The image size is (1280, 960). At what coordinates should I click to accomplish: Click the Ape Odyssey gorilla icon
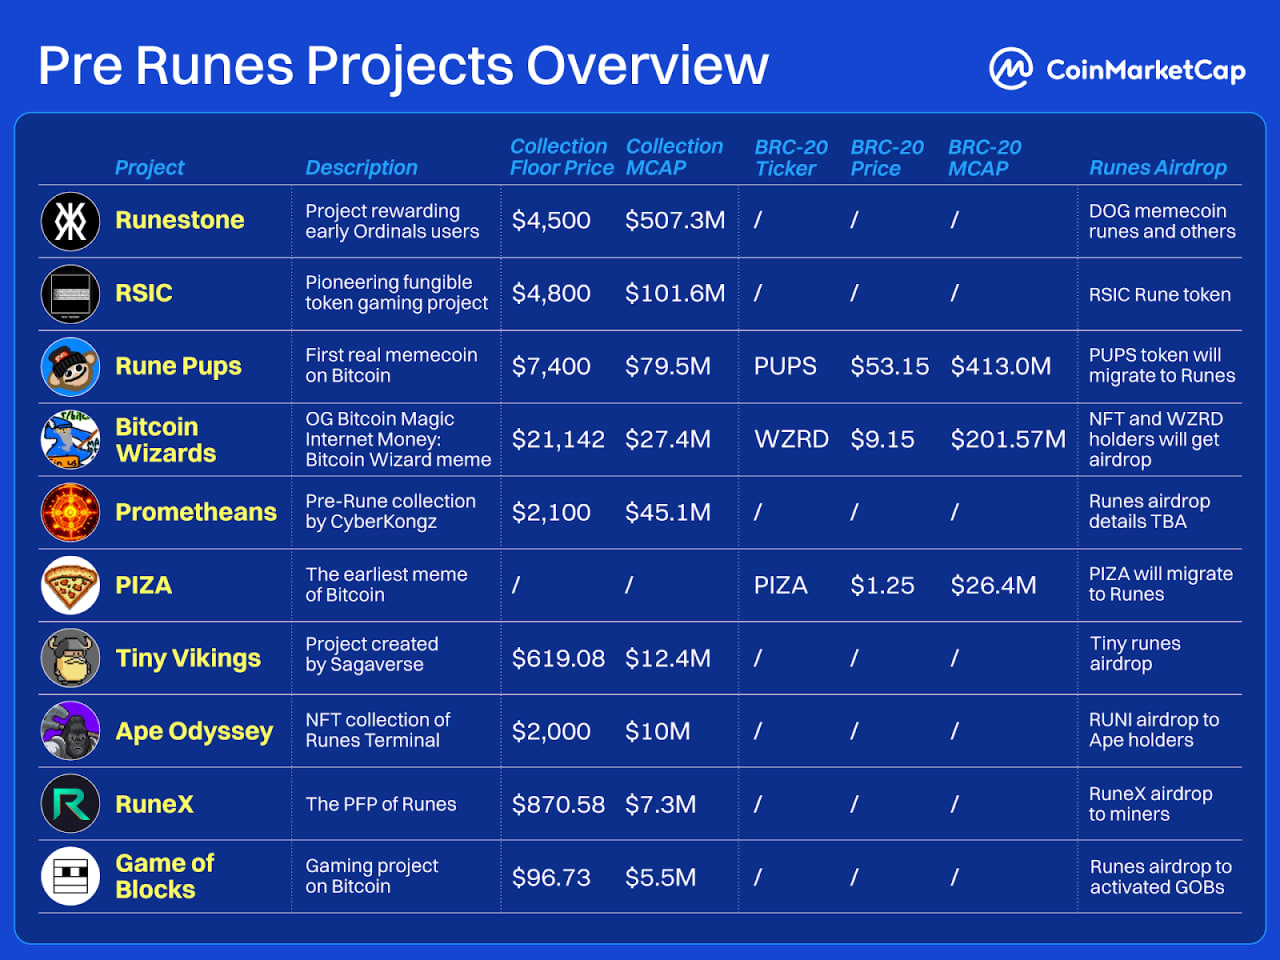[x=70, y=731]
